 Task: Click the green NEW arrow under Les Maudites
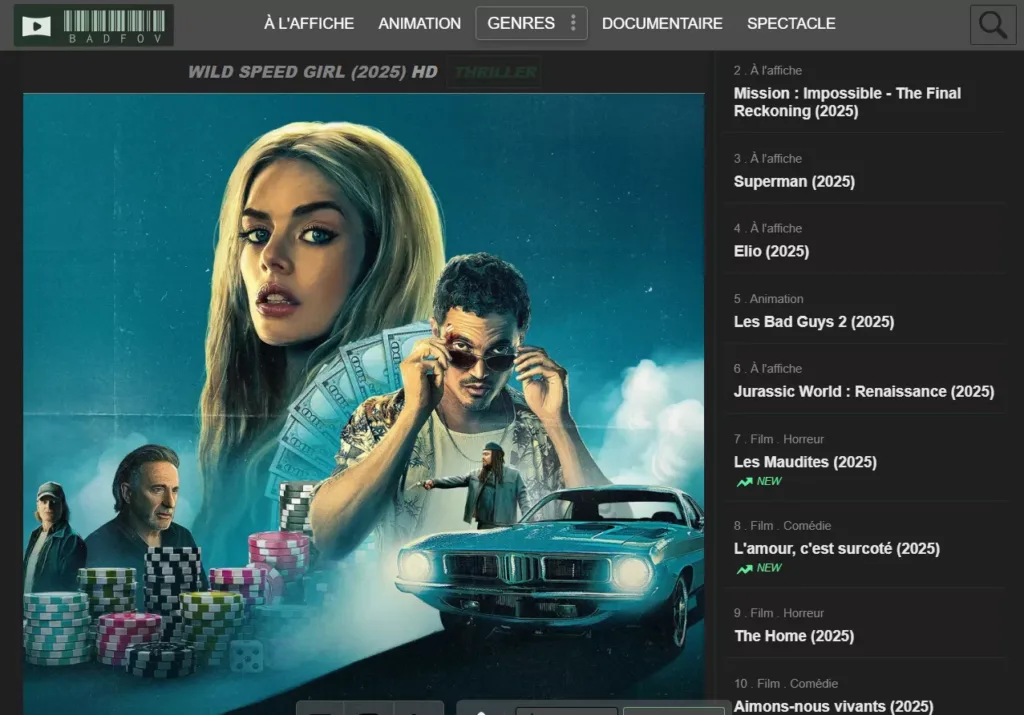(745, 481)
